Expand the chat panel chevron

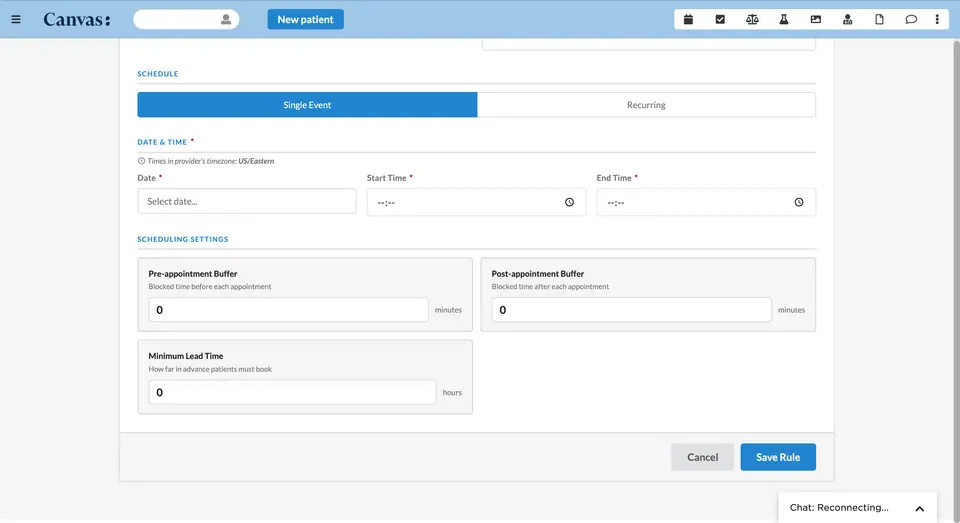(920, 508)
